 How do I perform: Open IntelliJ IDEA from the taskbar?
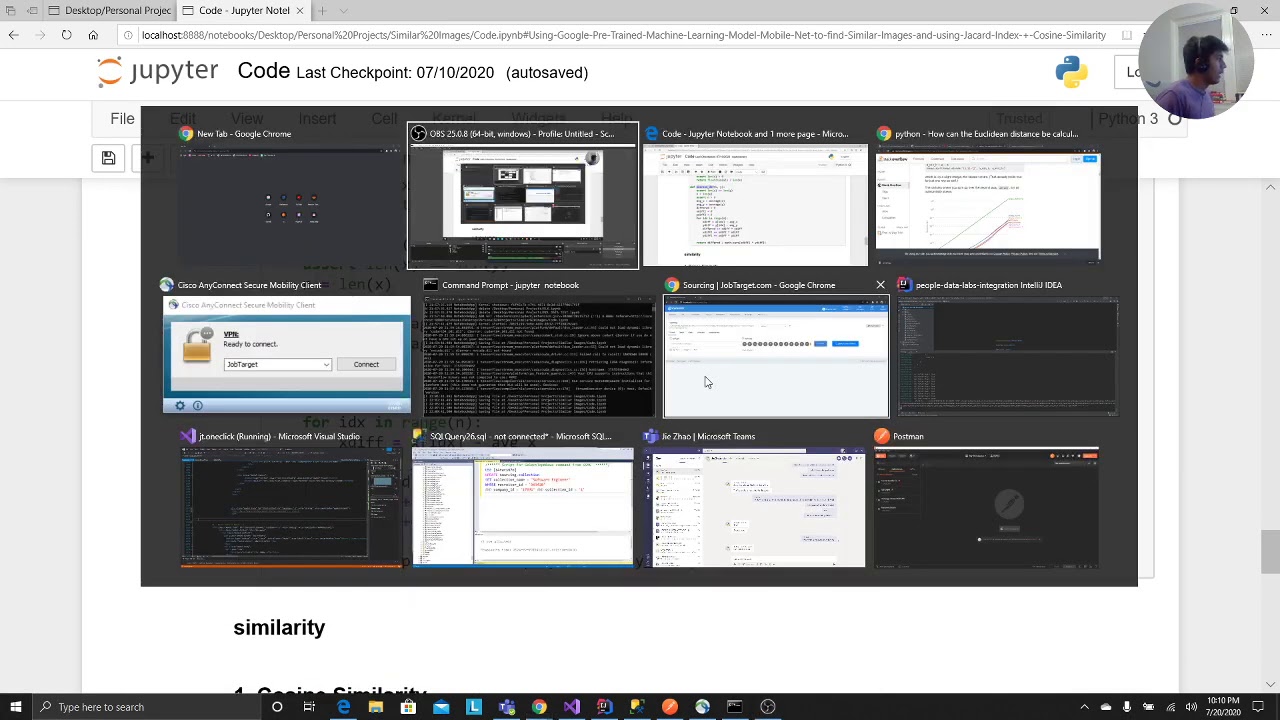click(x=604, y=707)
